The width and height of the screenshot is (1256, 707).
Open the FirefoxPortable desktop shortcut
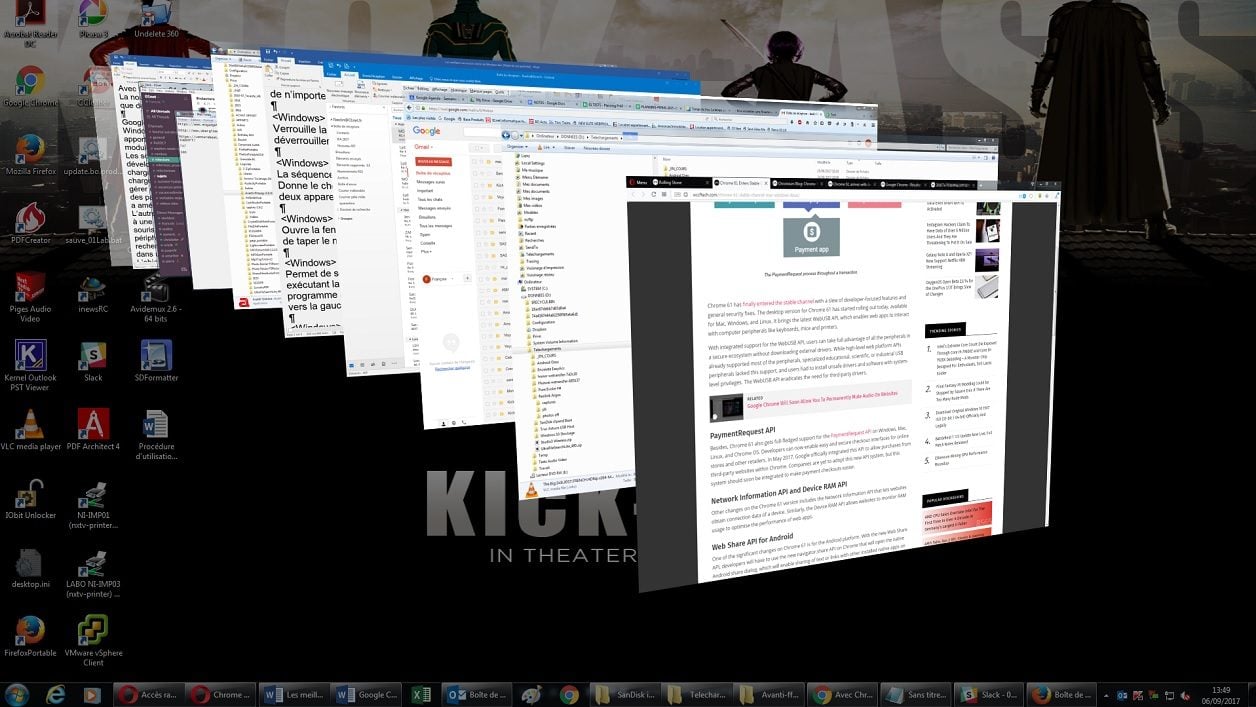(x=30, y=637)
